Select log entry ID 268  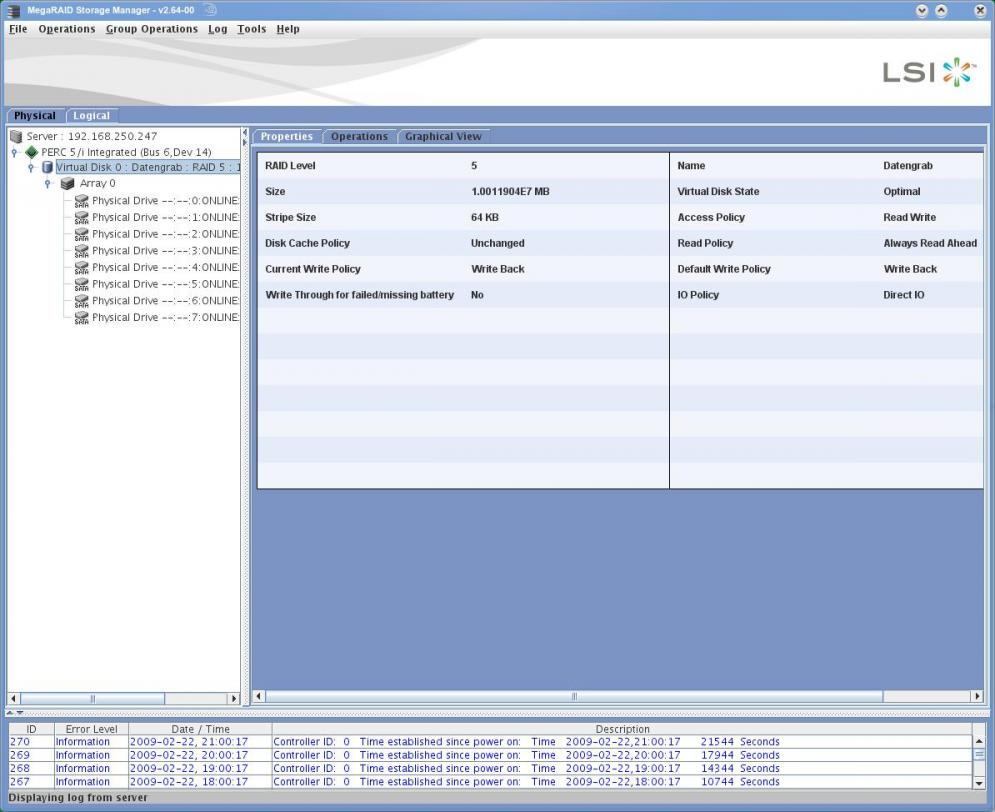[x=491, y=769]
